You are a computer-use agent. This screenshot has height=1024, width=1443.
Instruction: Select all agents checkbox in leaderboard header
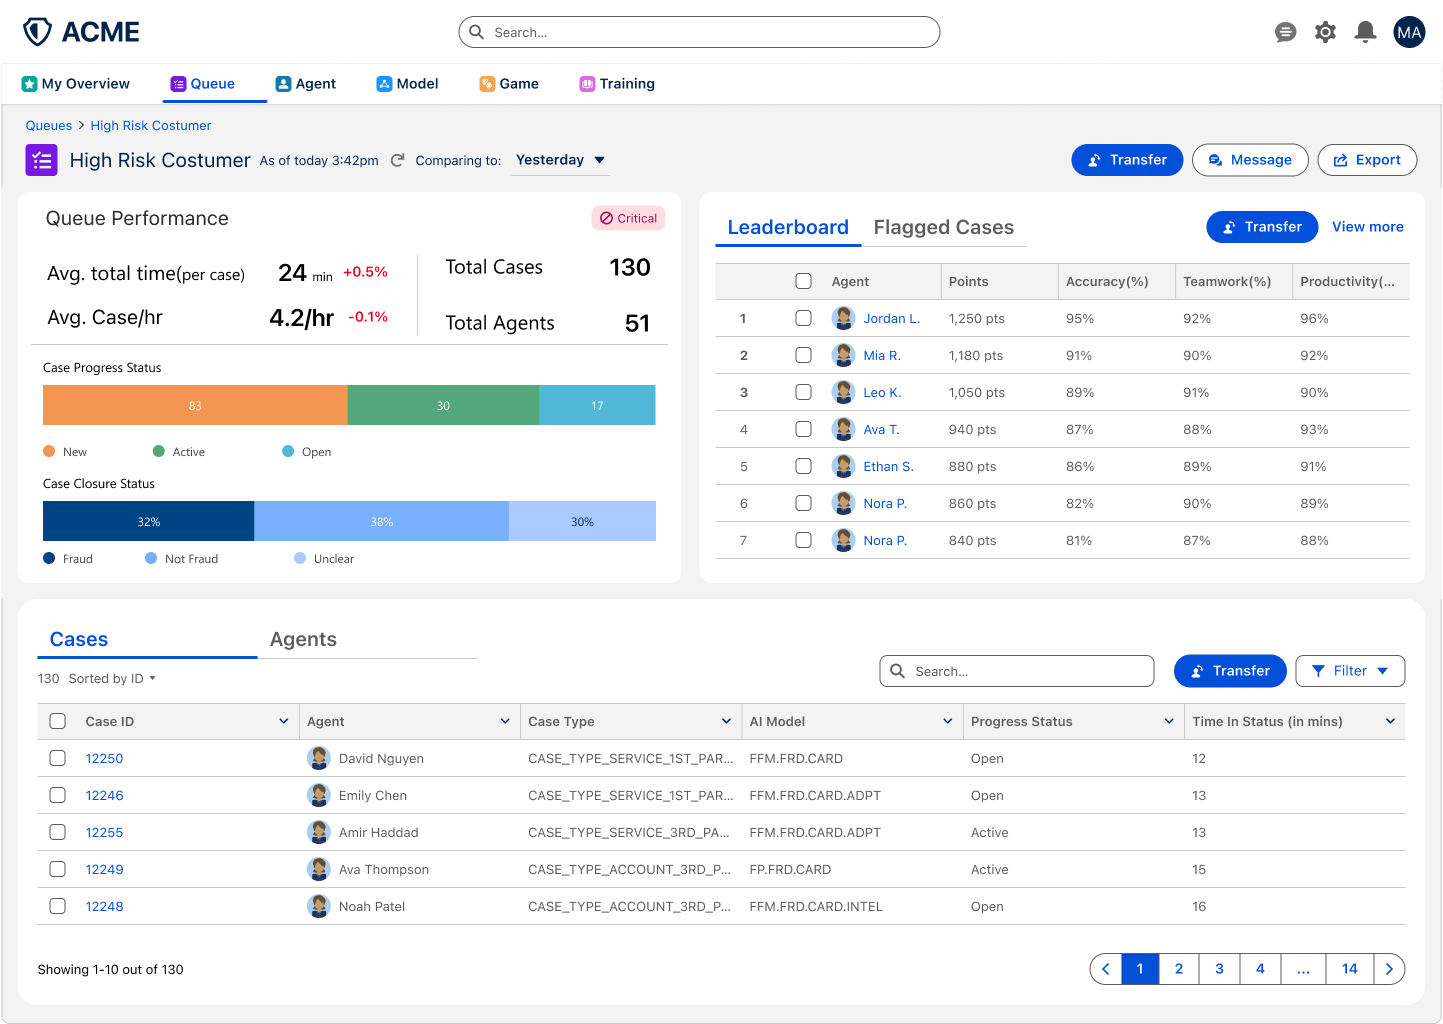tap(803, 281)
